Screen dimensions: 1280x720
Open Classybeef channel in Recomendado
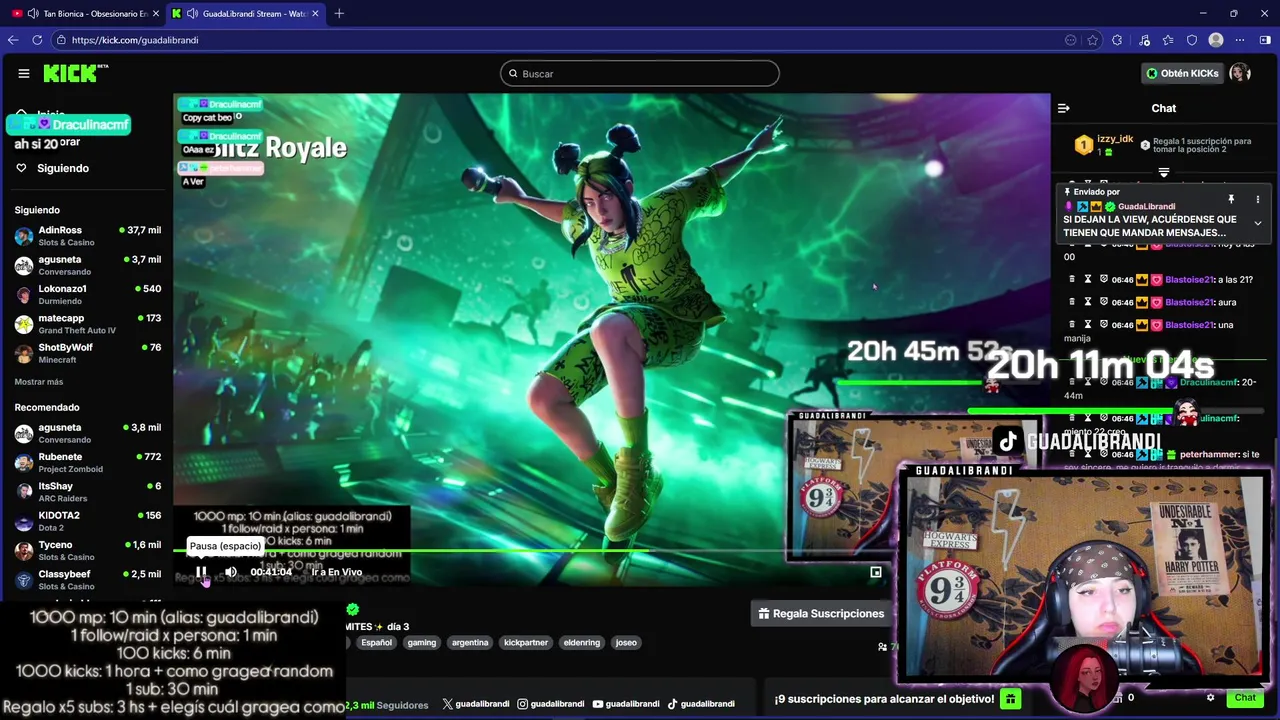click(87, 579)
